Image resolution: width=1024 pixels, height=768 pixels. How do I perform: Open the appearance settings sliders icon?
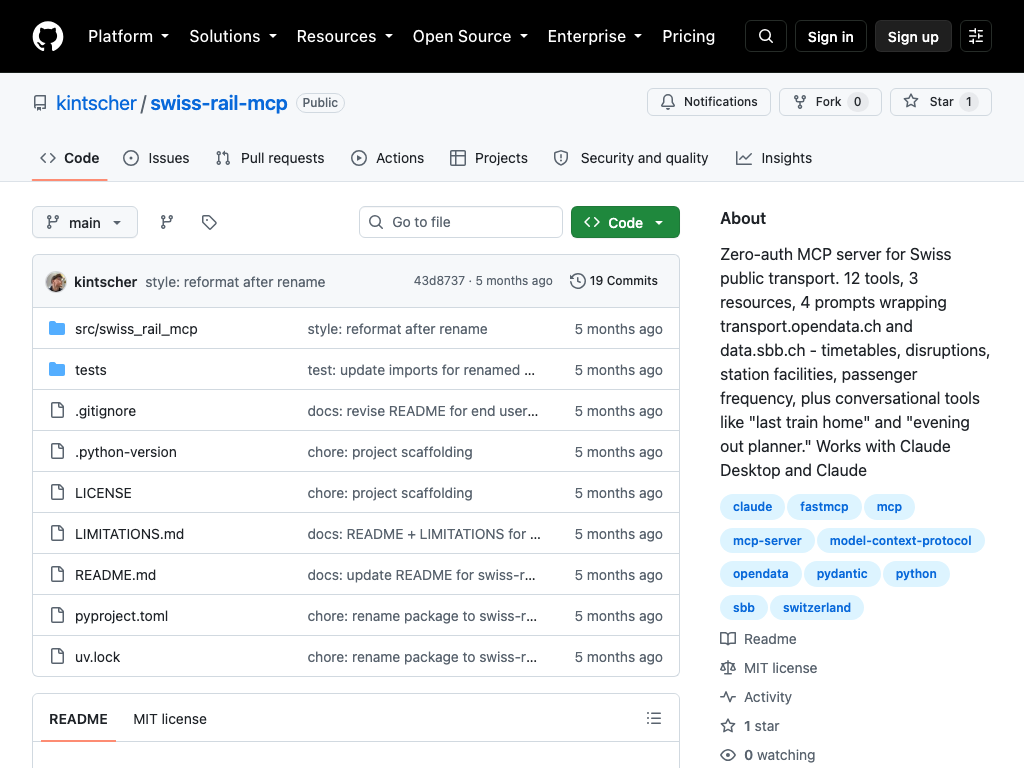click(x=976, y=37)
